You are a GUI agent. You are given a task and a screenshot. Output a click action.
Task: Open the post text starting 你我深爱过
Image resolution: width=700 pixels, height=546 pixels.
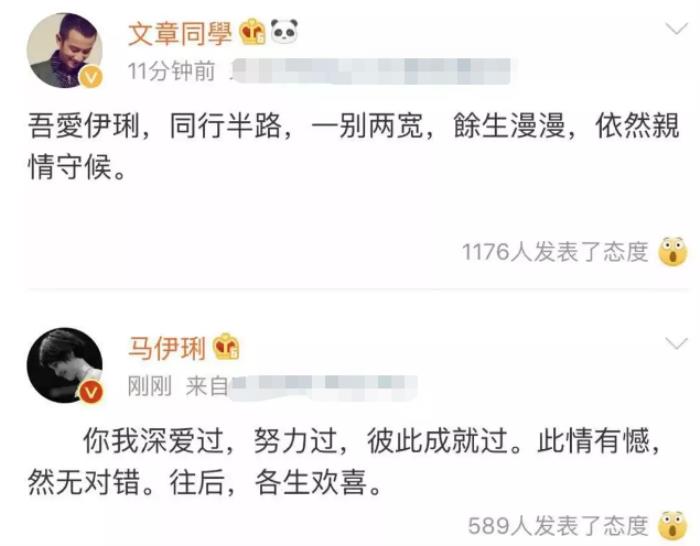click(344, 462)
